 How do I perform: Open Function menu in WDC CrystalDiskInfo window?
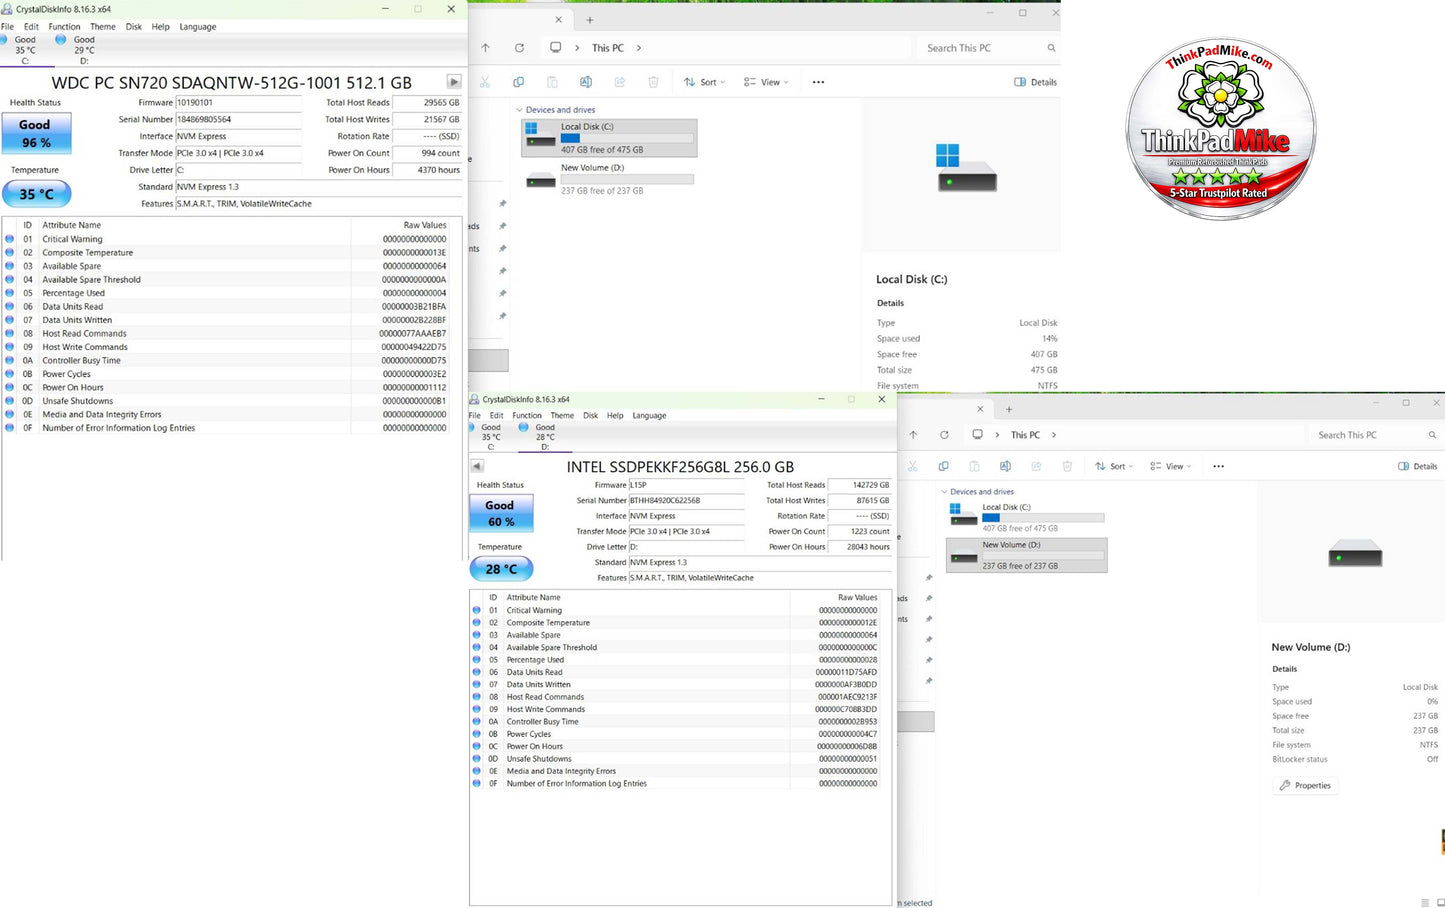64,27
